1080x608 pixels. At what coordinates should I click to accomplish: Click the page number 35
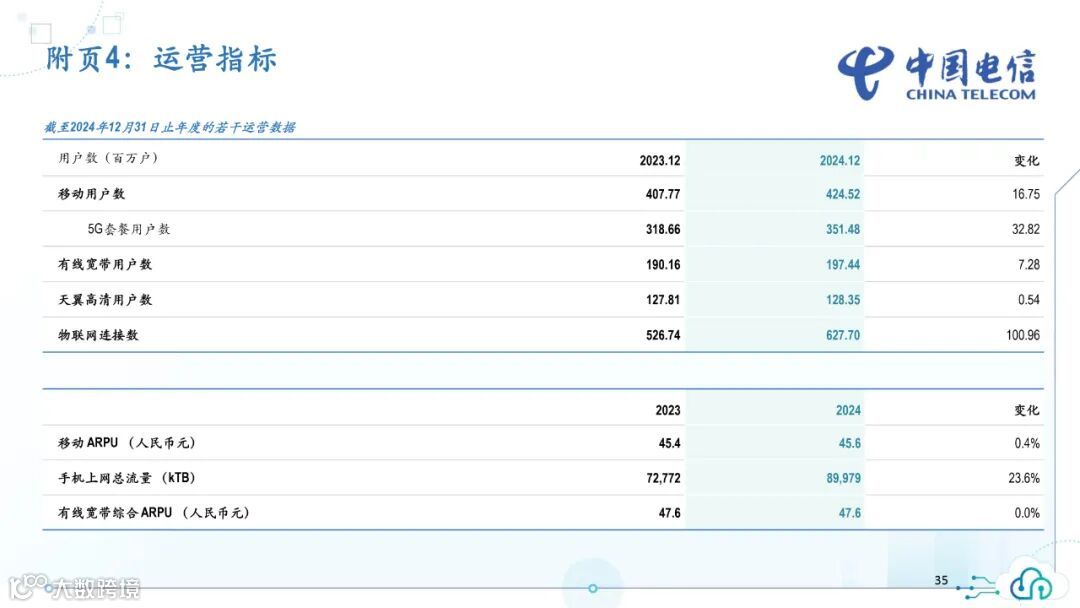[941, 580]
